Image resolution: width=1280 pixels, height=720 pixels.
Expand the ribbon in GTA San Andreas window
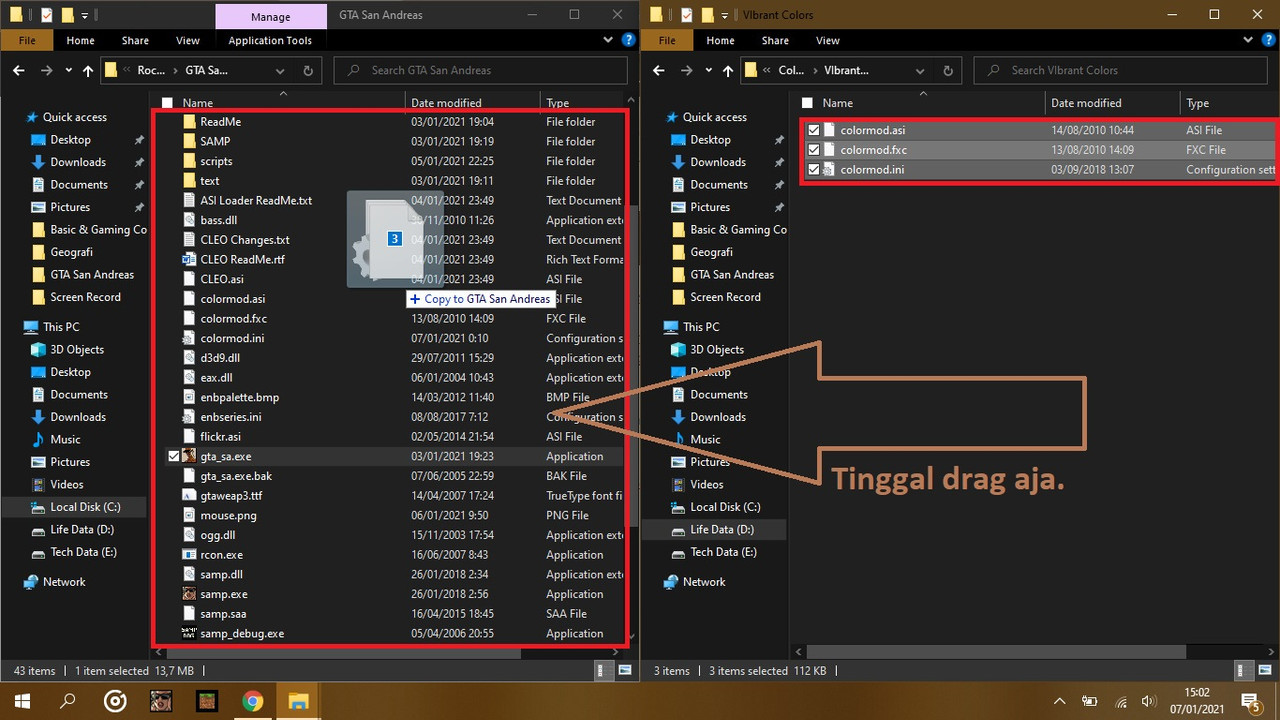point(609,41)
